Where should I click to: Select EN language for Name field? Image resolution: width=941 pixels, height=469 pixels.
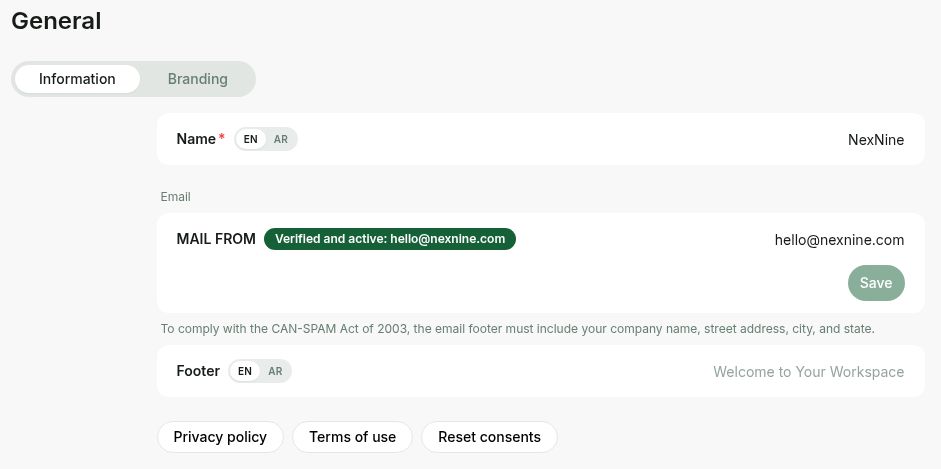pos(250,139)
